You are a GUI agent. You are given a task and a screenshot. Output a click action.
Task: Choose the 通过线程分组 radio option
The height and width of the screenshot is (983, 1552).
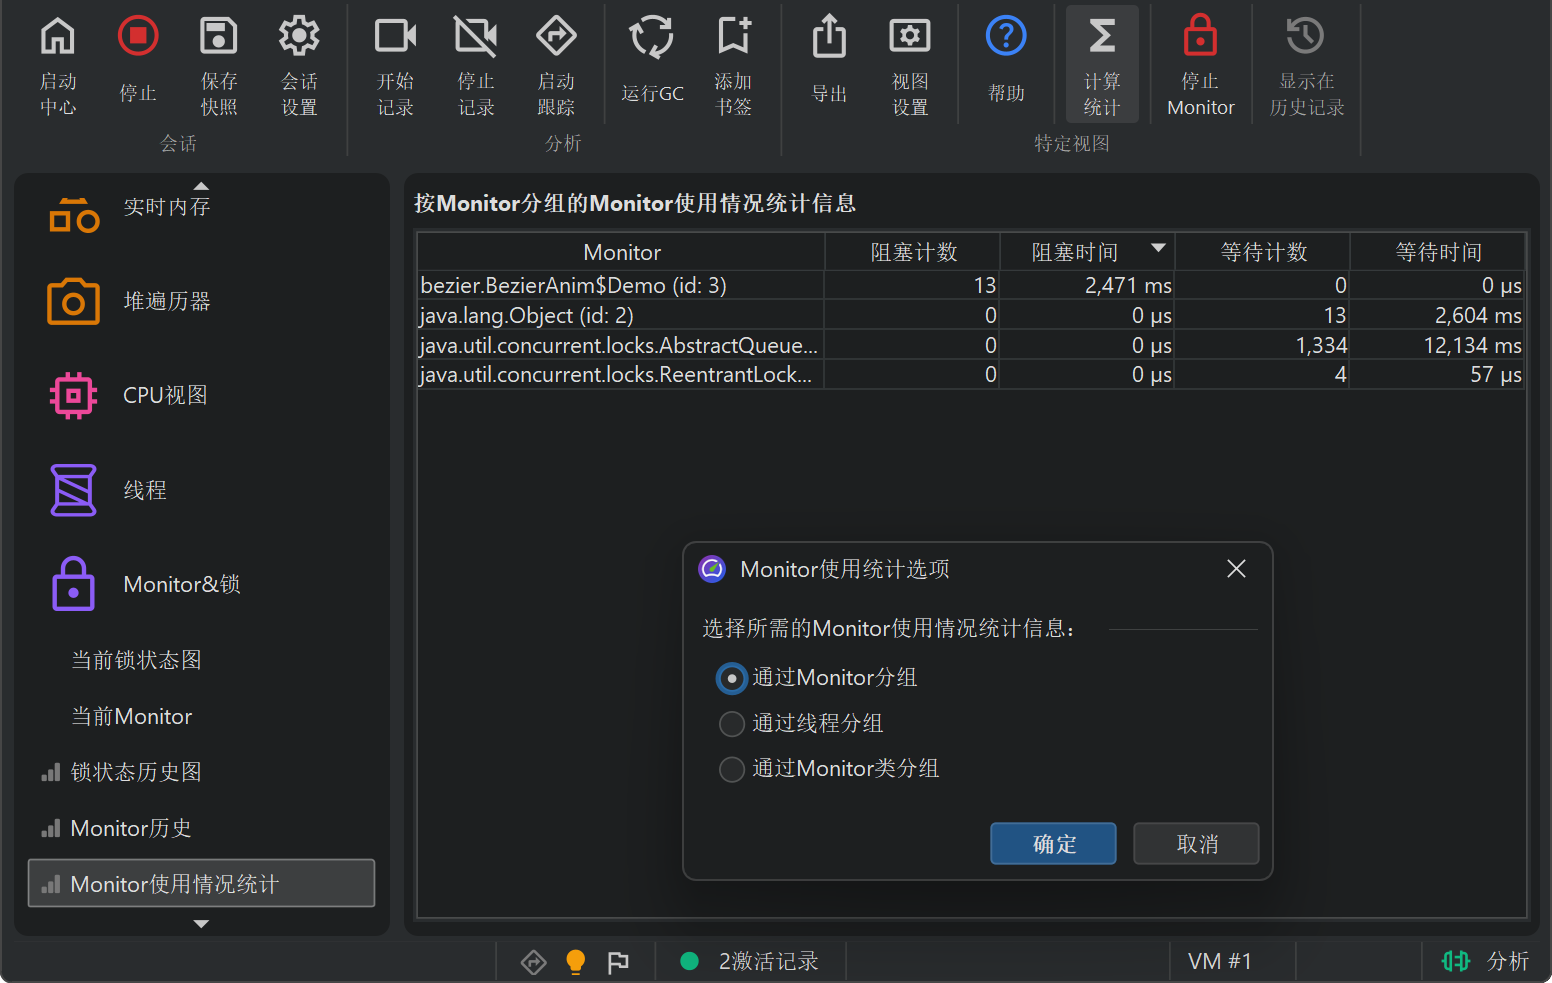tap(732, 723)
